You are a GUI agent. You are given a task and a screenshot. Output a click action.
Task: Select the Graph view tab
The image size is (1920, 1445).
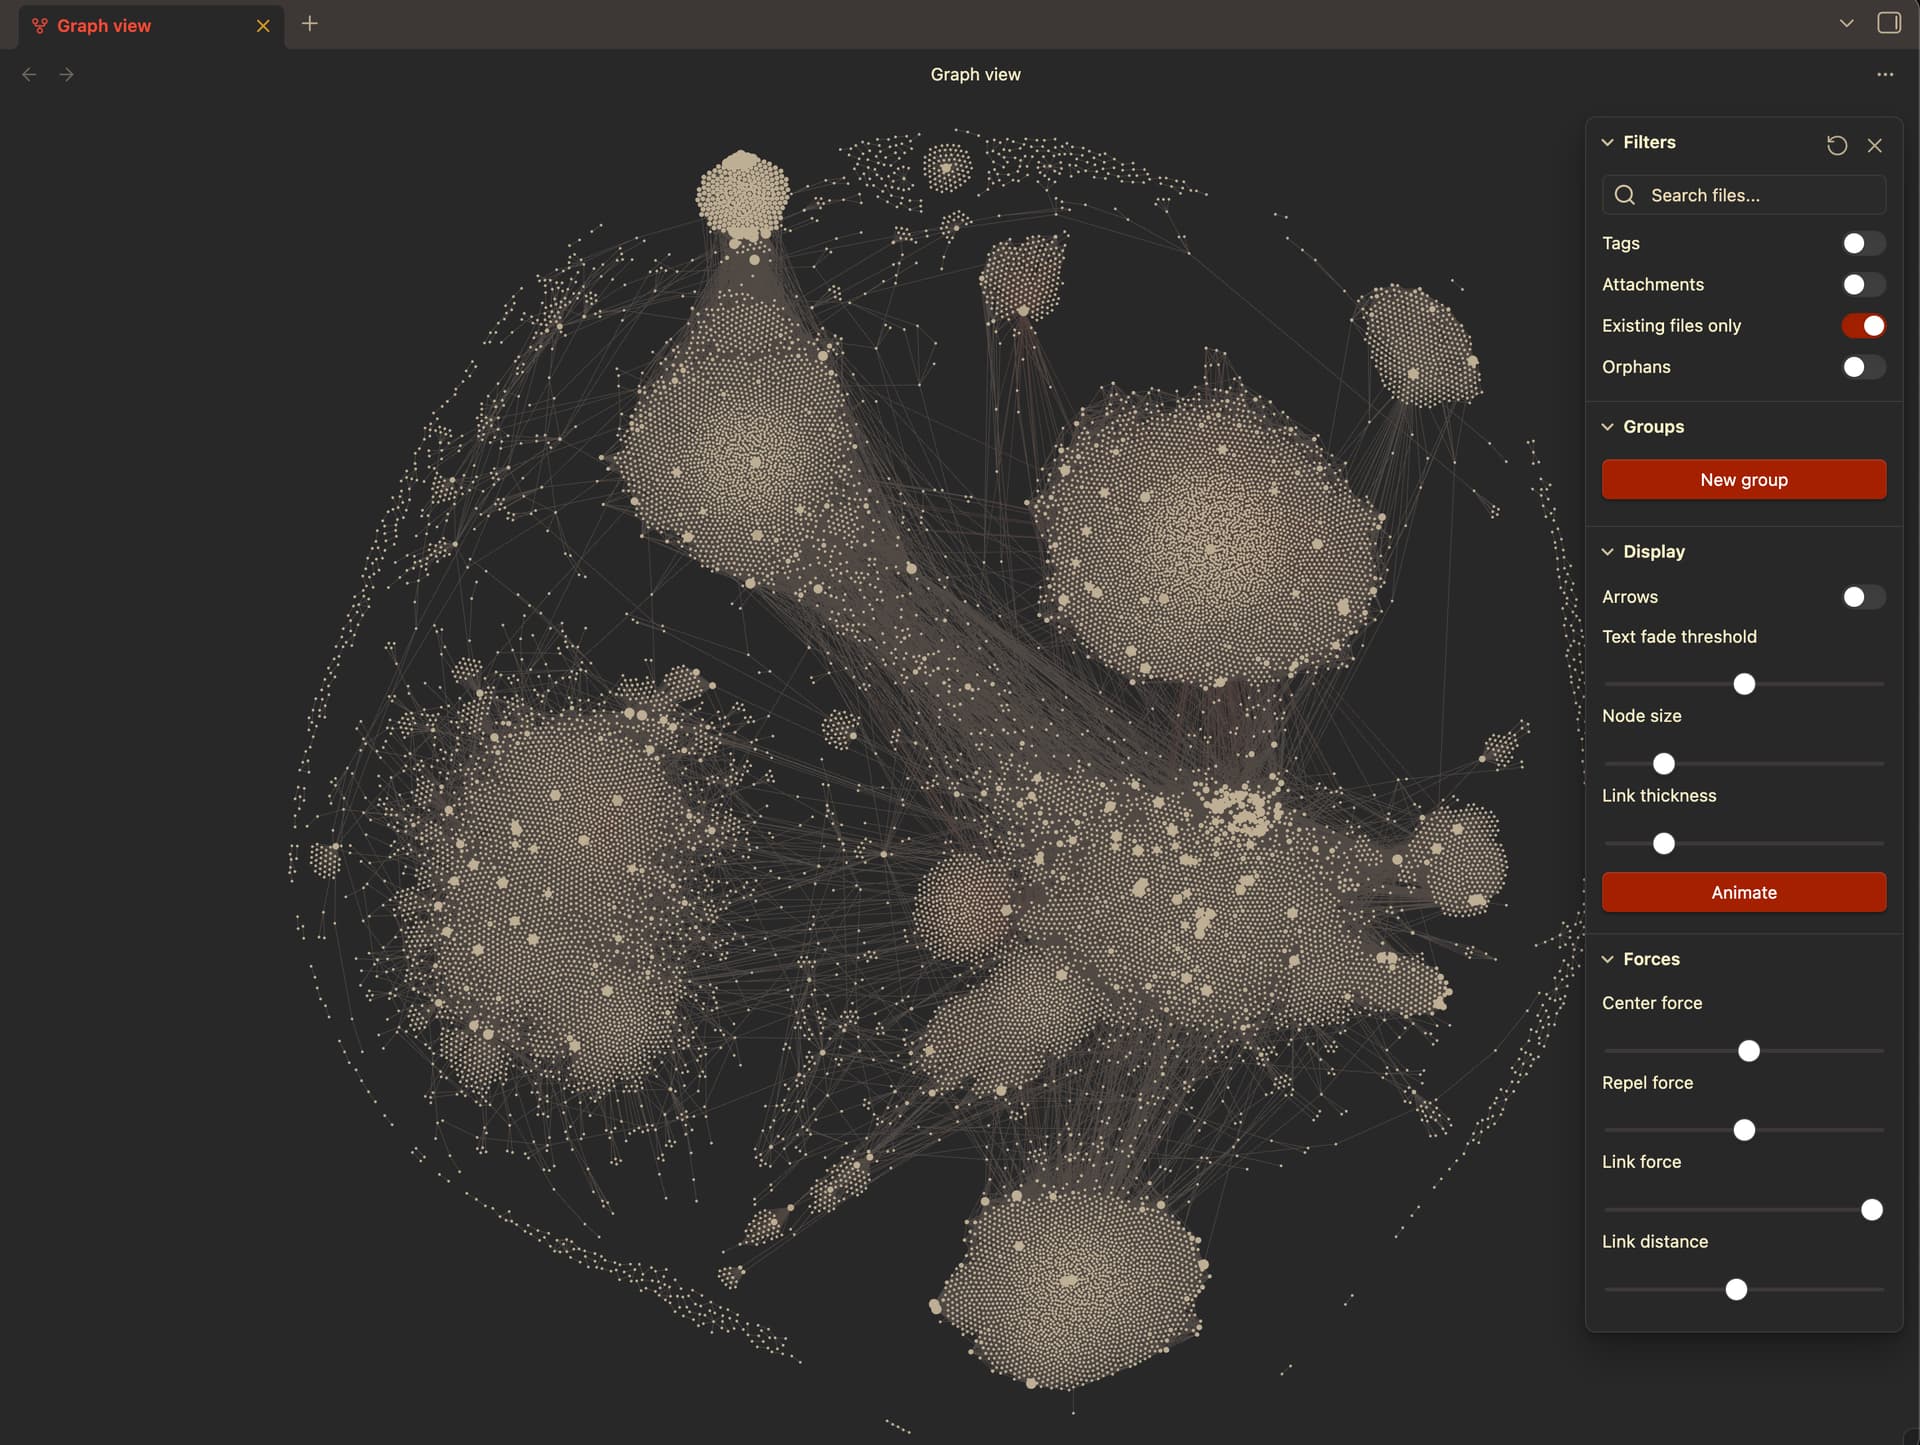click(x=104, y=26)
